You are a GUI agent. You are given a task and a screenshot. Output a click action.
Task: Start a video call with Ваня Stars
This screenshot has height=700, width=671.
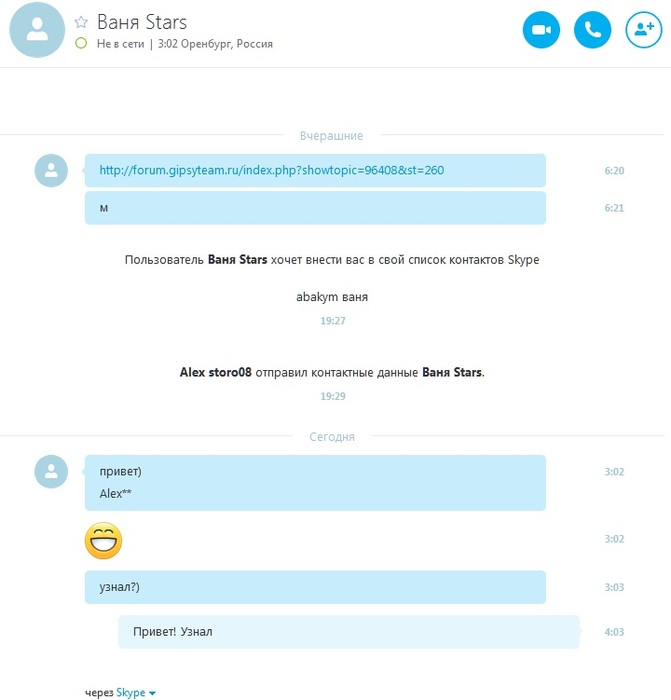[x=541, y=30]
